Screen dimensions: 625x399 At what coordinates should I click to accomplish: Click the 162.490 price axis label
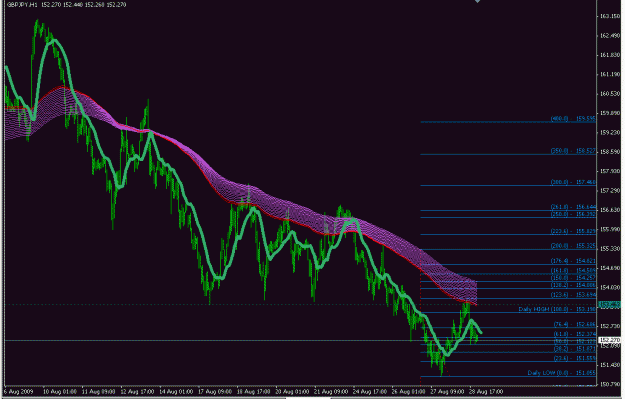[610, 35]
